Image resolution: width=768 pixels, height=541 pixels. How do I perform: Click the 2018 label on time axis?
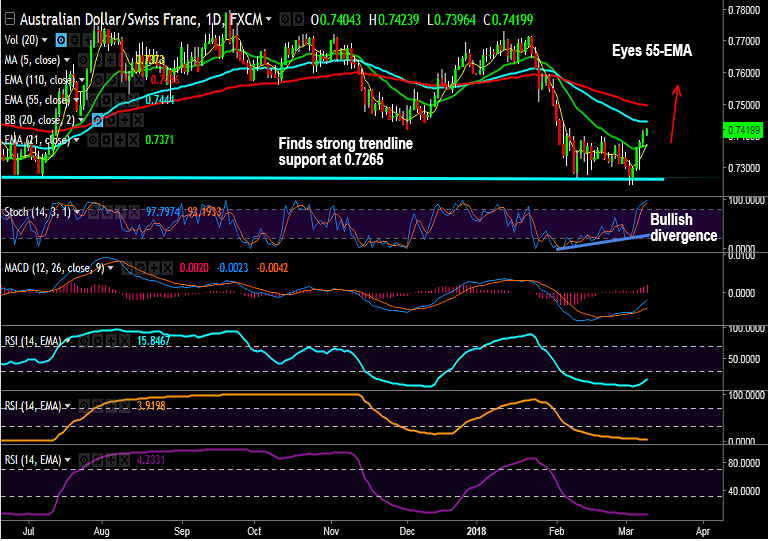477,531
